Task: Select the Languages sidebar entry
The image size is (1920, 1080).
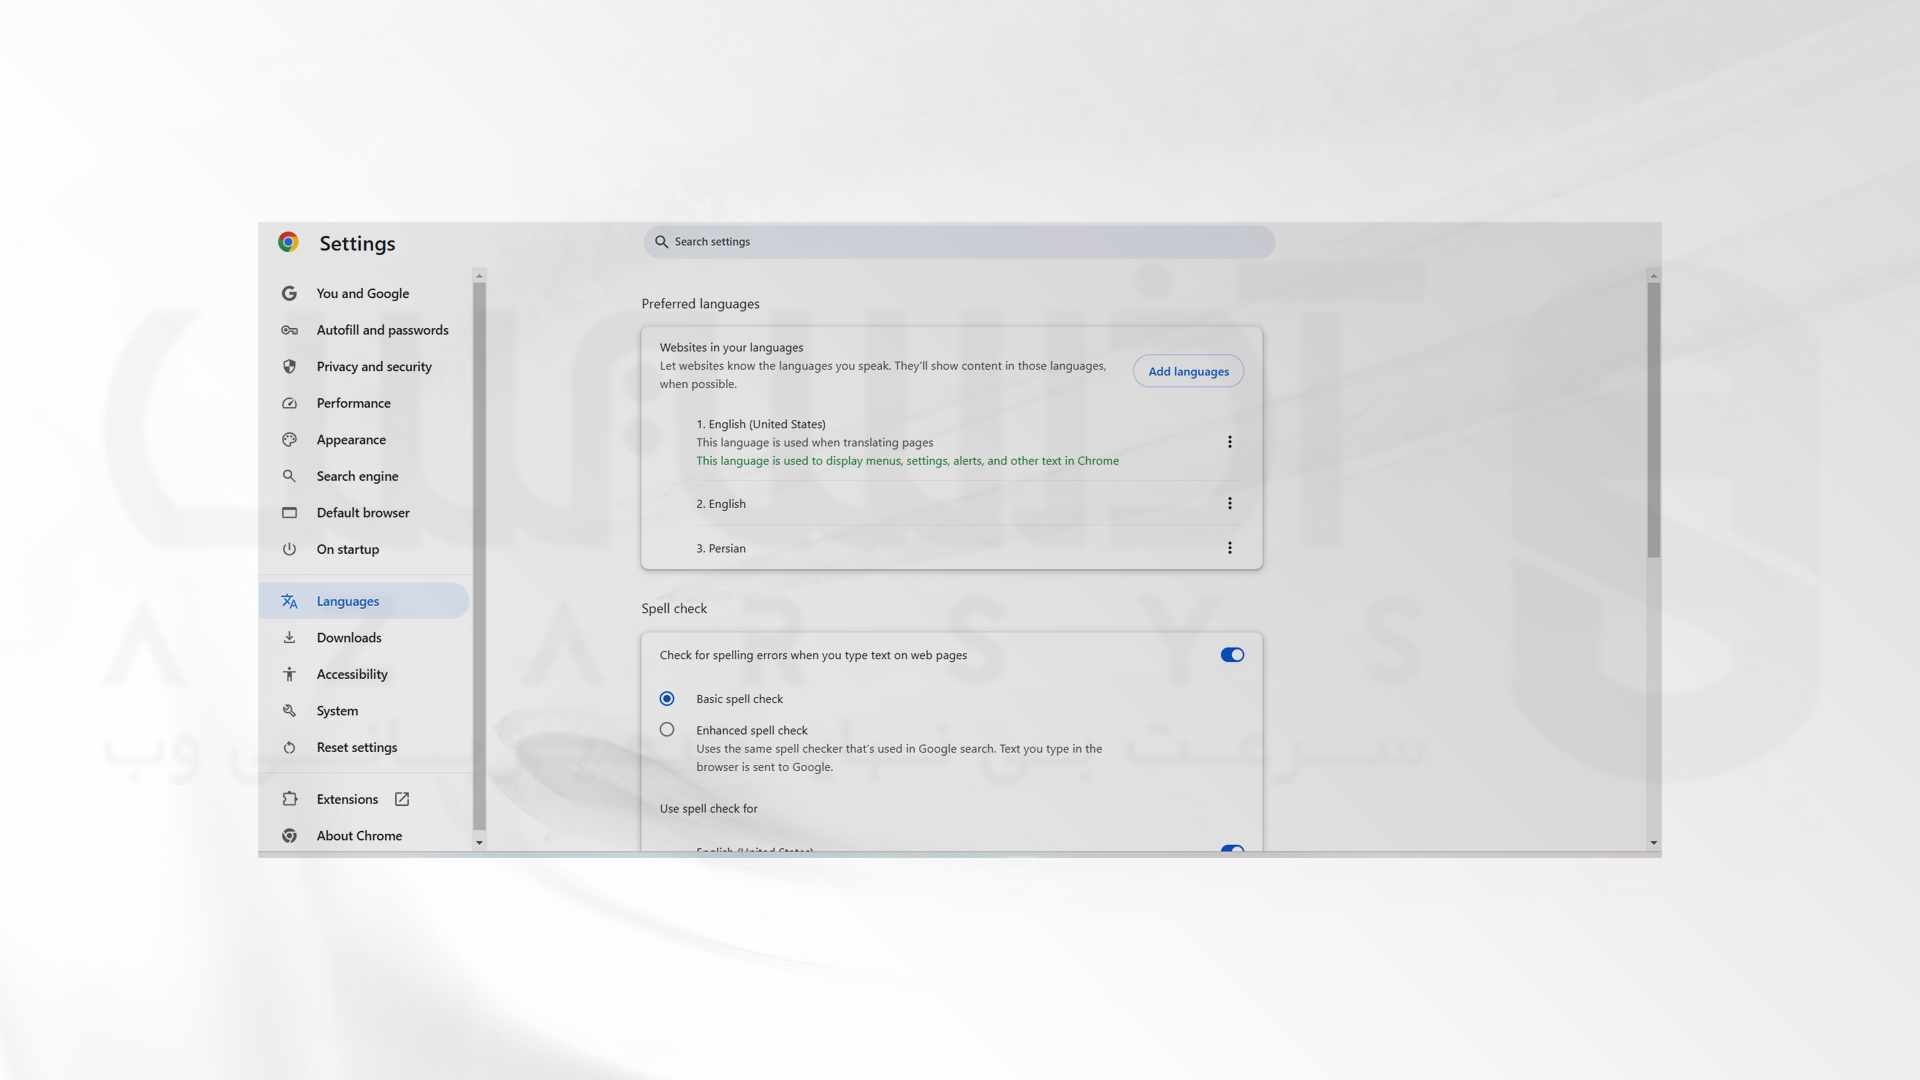Action: 364,601
